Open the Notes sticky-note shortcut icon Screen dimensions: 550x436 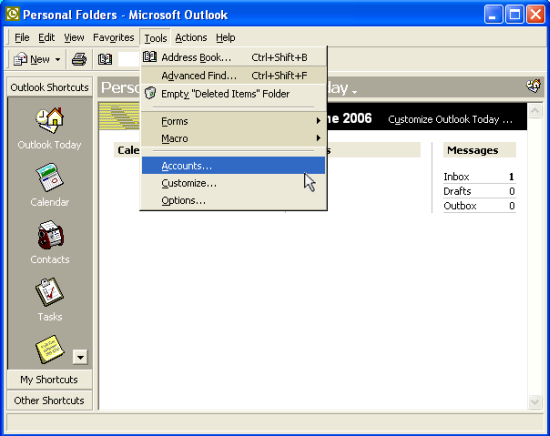(49, 349)
